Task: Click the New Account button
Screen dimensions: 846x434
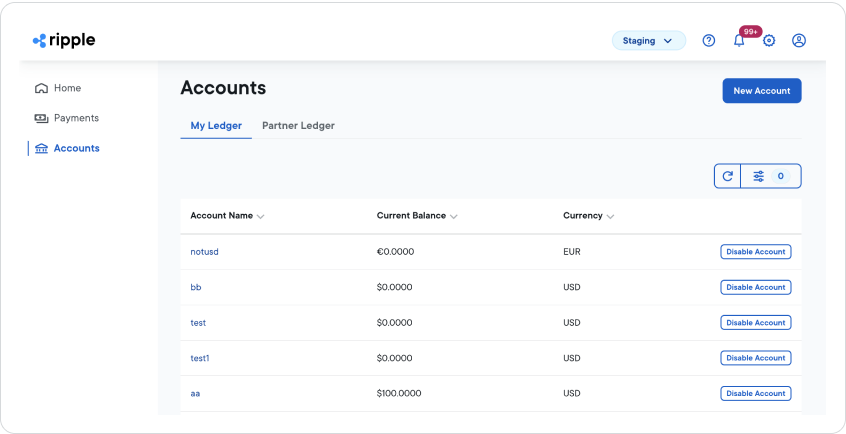Action: tap(761, 91)
